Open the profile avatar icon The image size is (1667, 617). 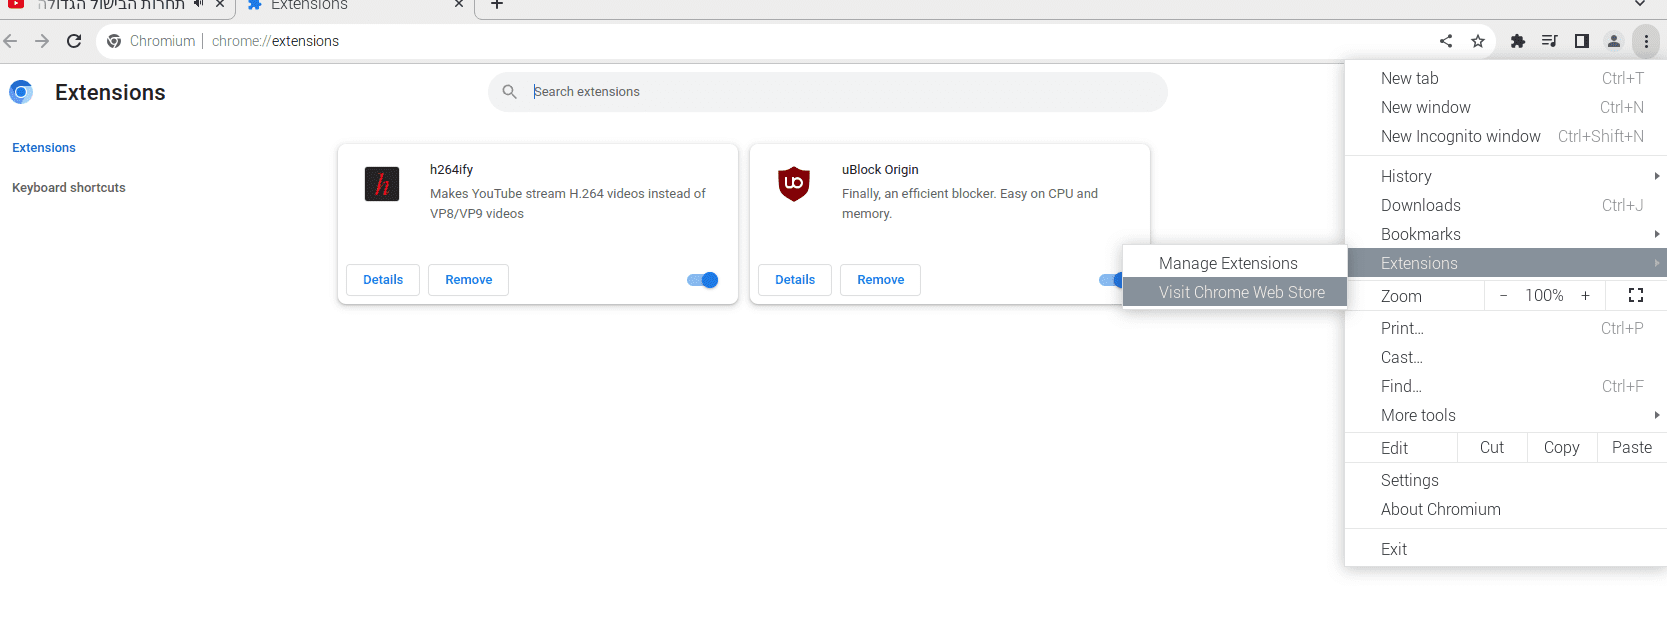(x=1614, y=41)
